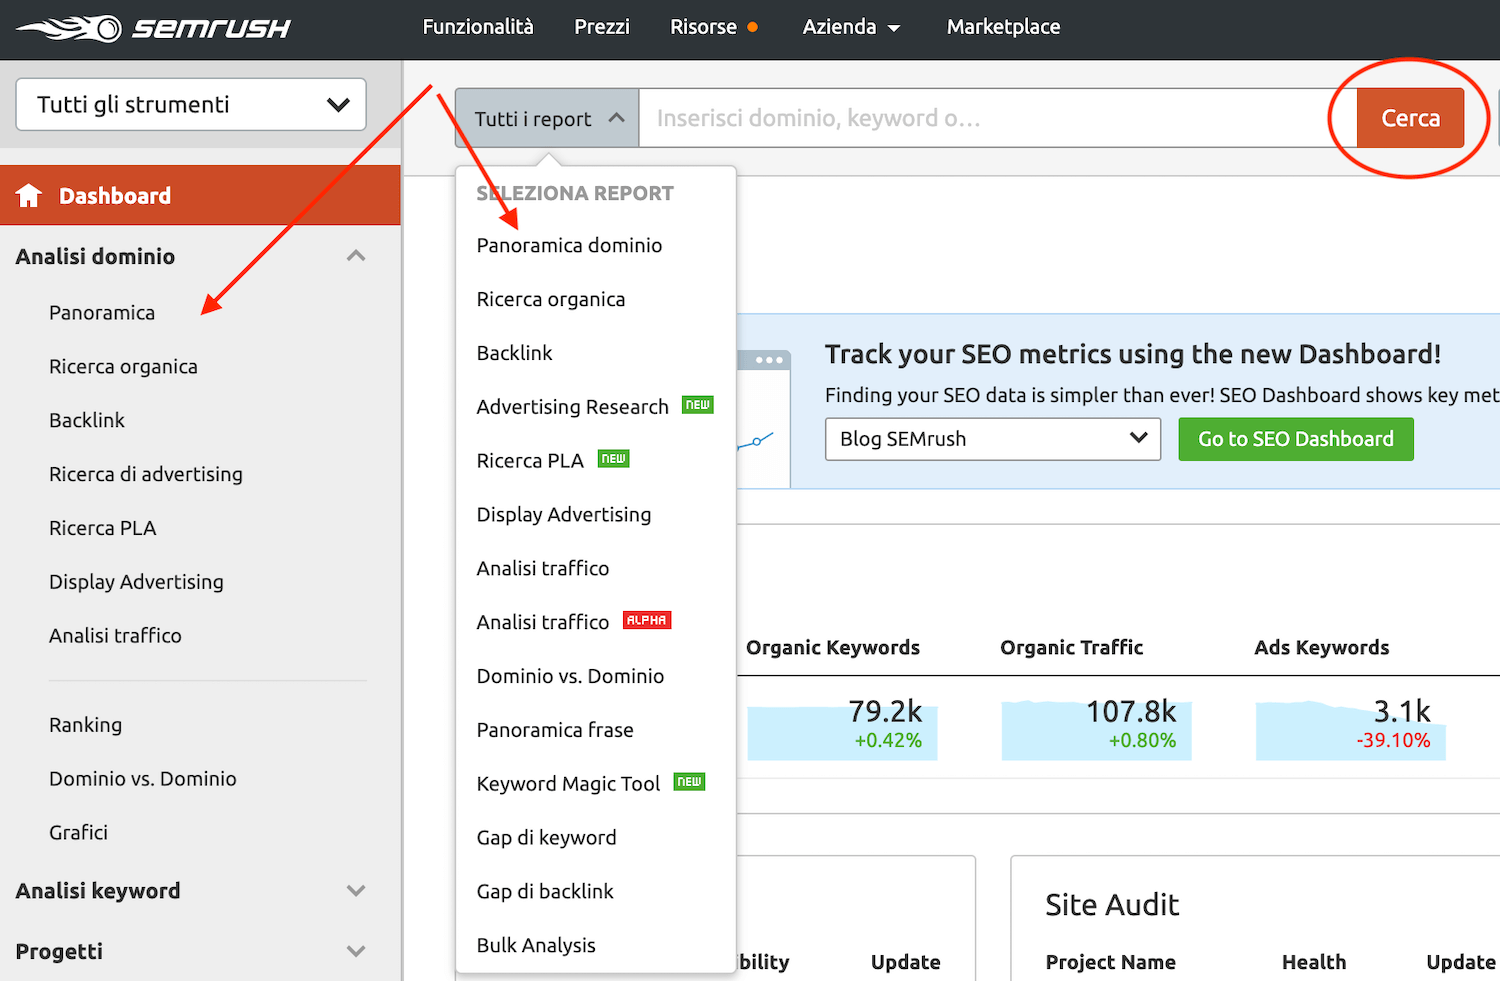Open Dominio vs. Dominio in the sidebar

(143, 779)
